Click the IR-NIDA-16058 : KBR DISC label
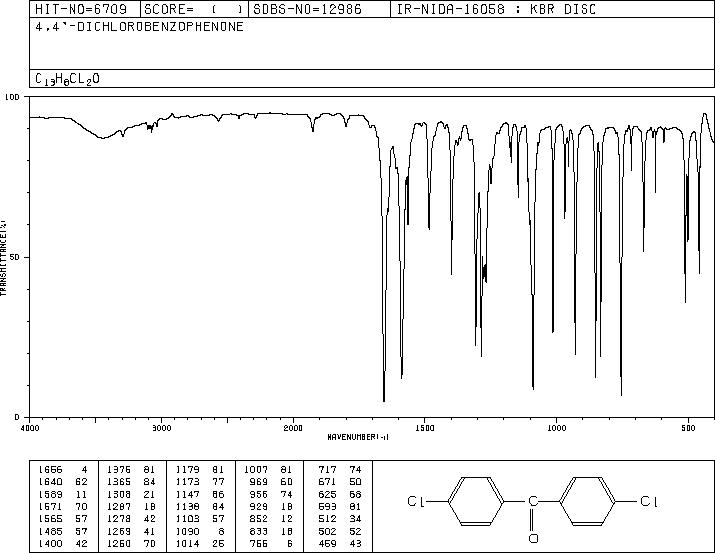 496,9
